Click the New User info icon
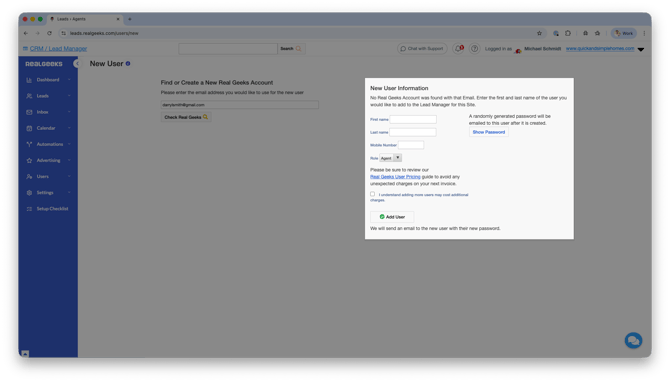Screen dimensions: 670x382 coord(128,64)
